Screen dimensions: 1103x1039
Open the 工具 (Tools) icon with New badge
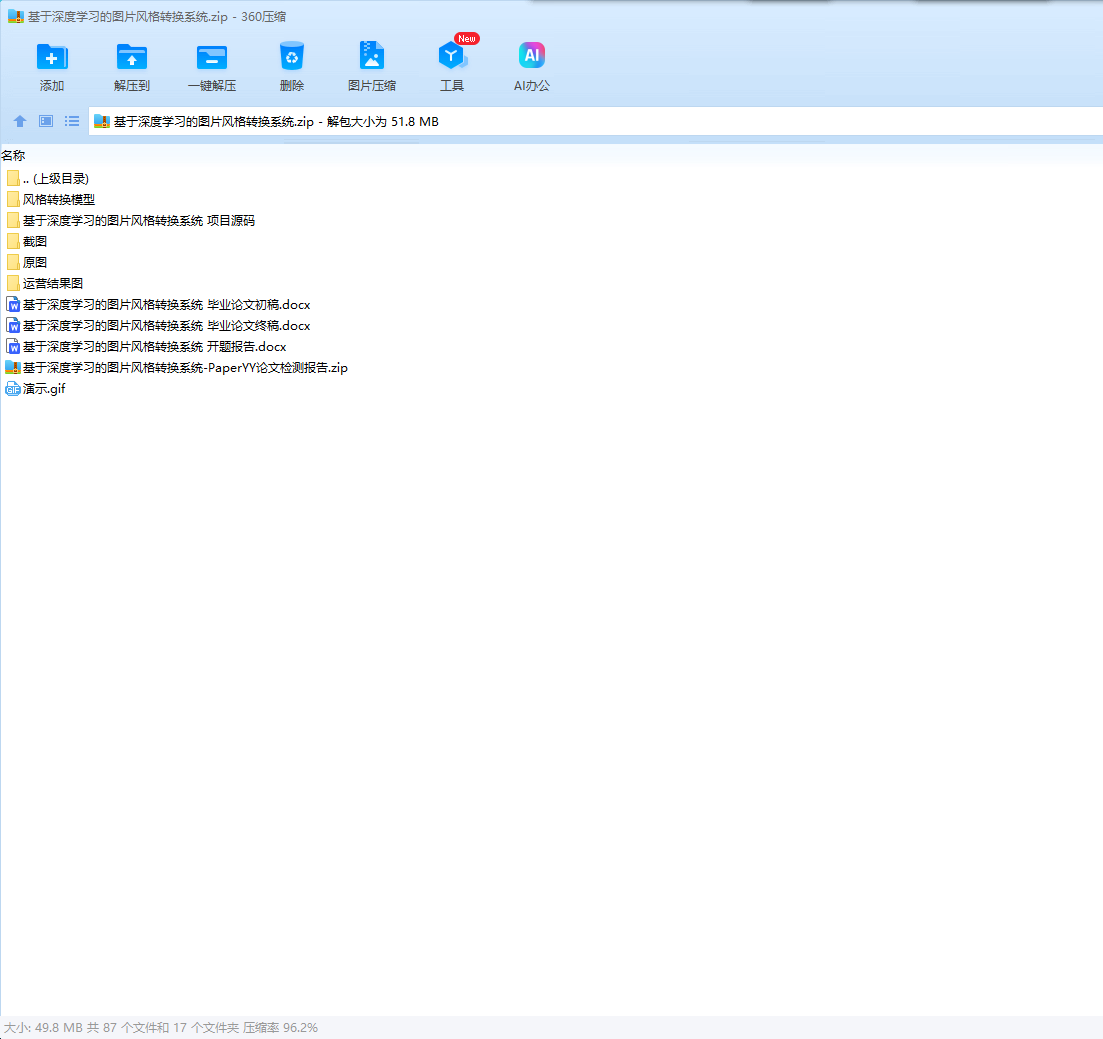[x=452, y=56]
